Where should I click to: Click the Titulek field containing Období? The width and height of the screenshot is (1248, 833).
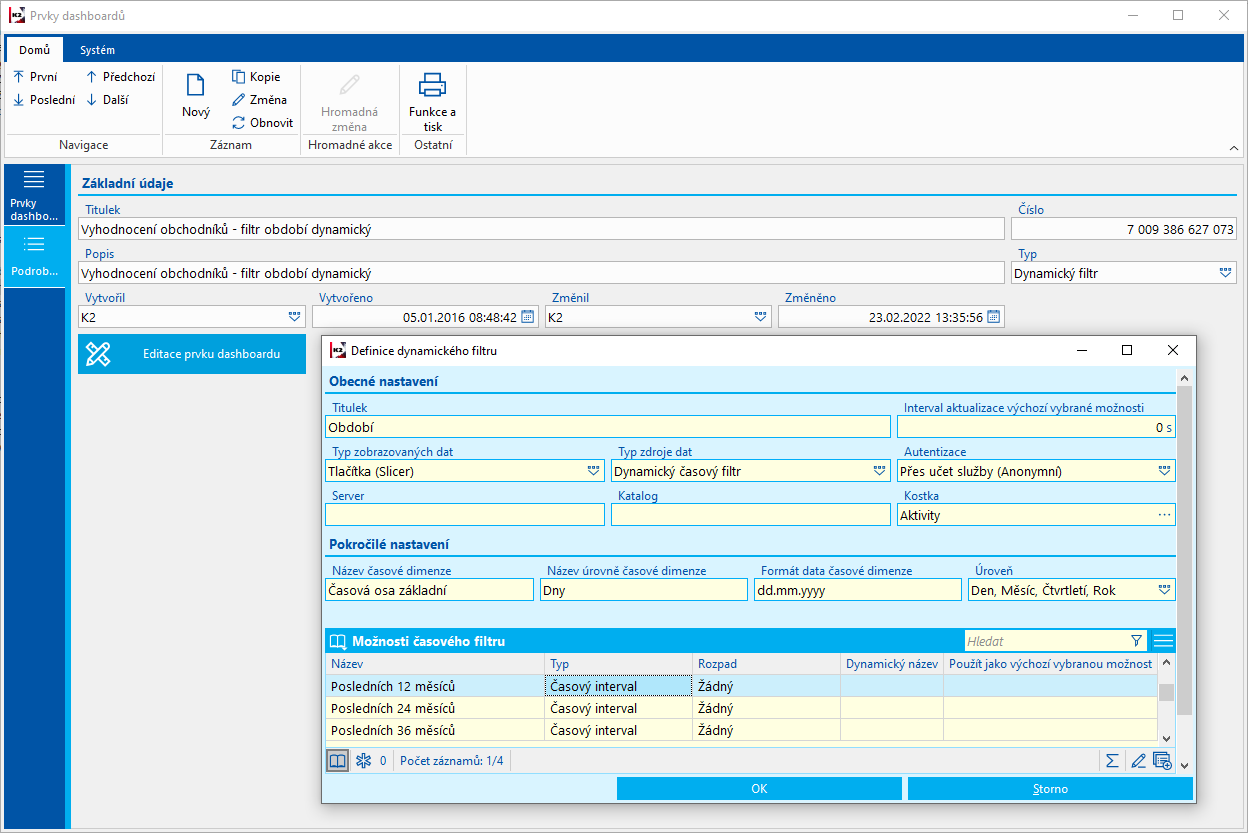tap(607, 427)
